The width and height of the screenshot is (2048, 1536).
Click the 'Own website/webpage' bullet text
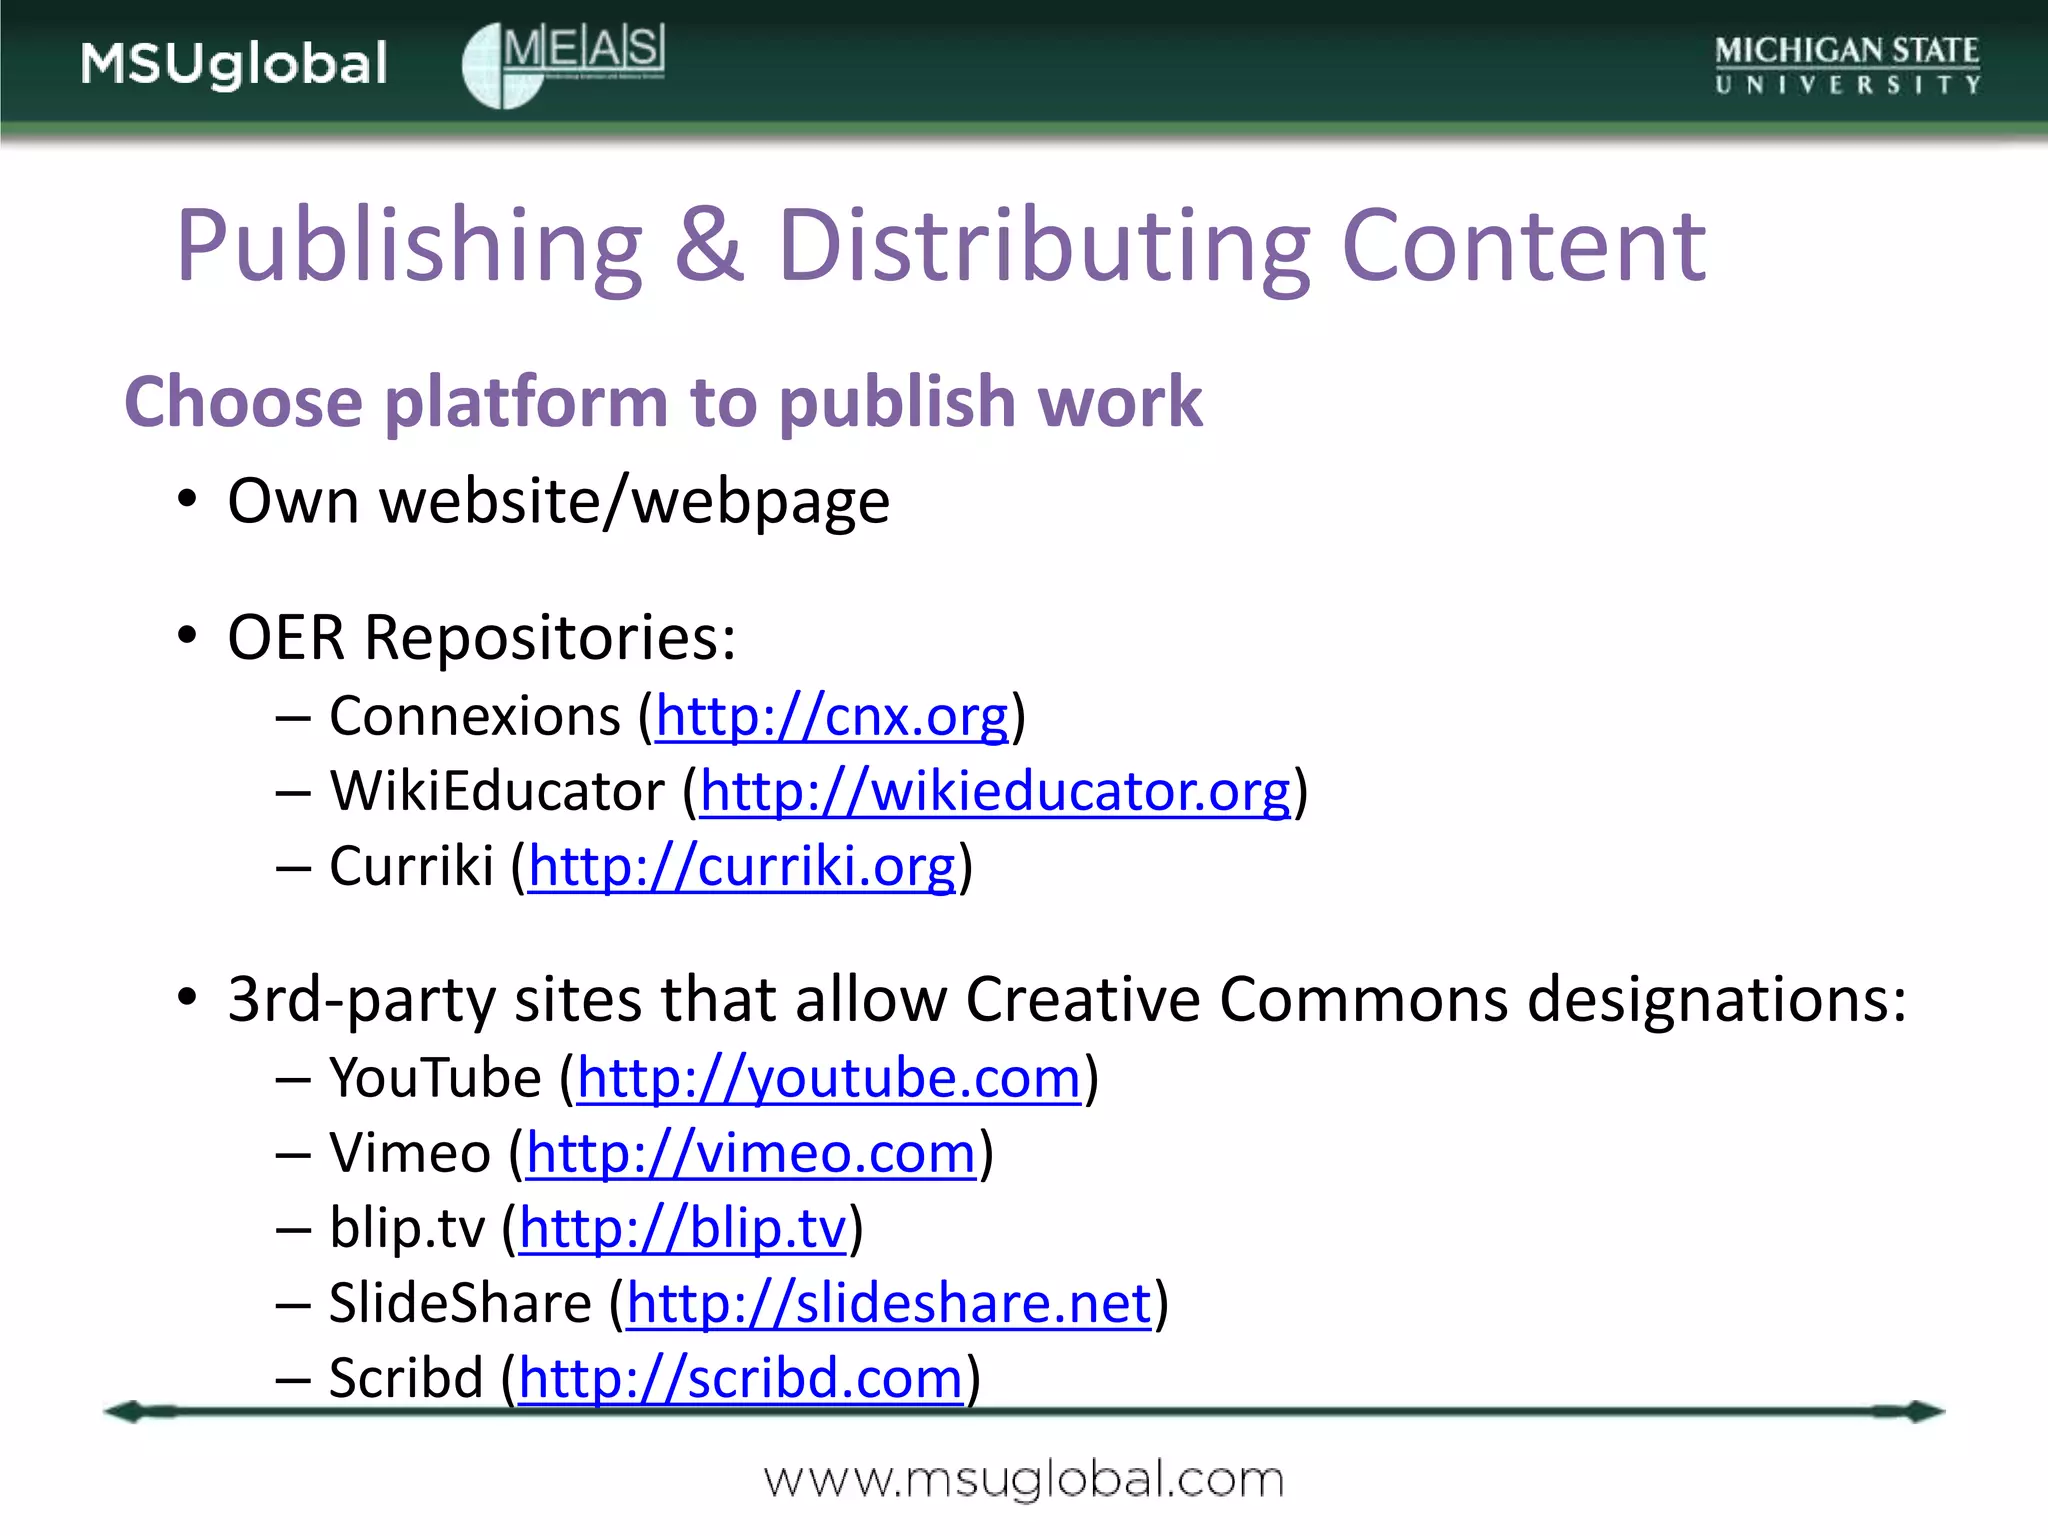pos(558,501)
